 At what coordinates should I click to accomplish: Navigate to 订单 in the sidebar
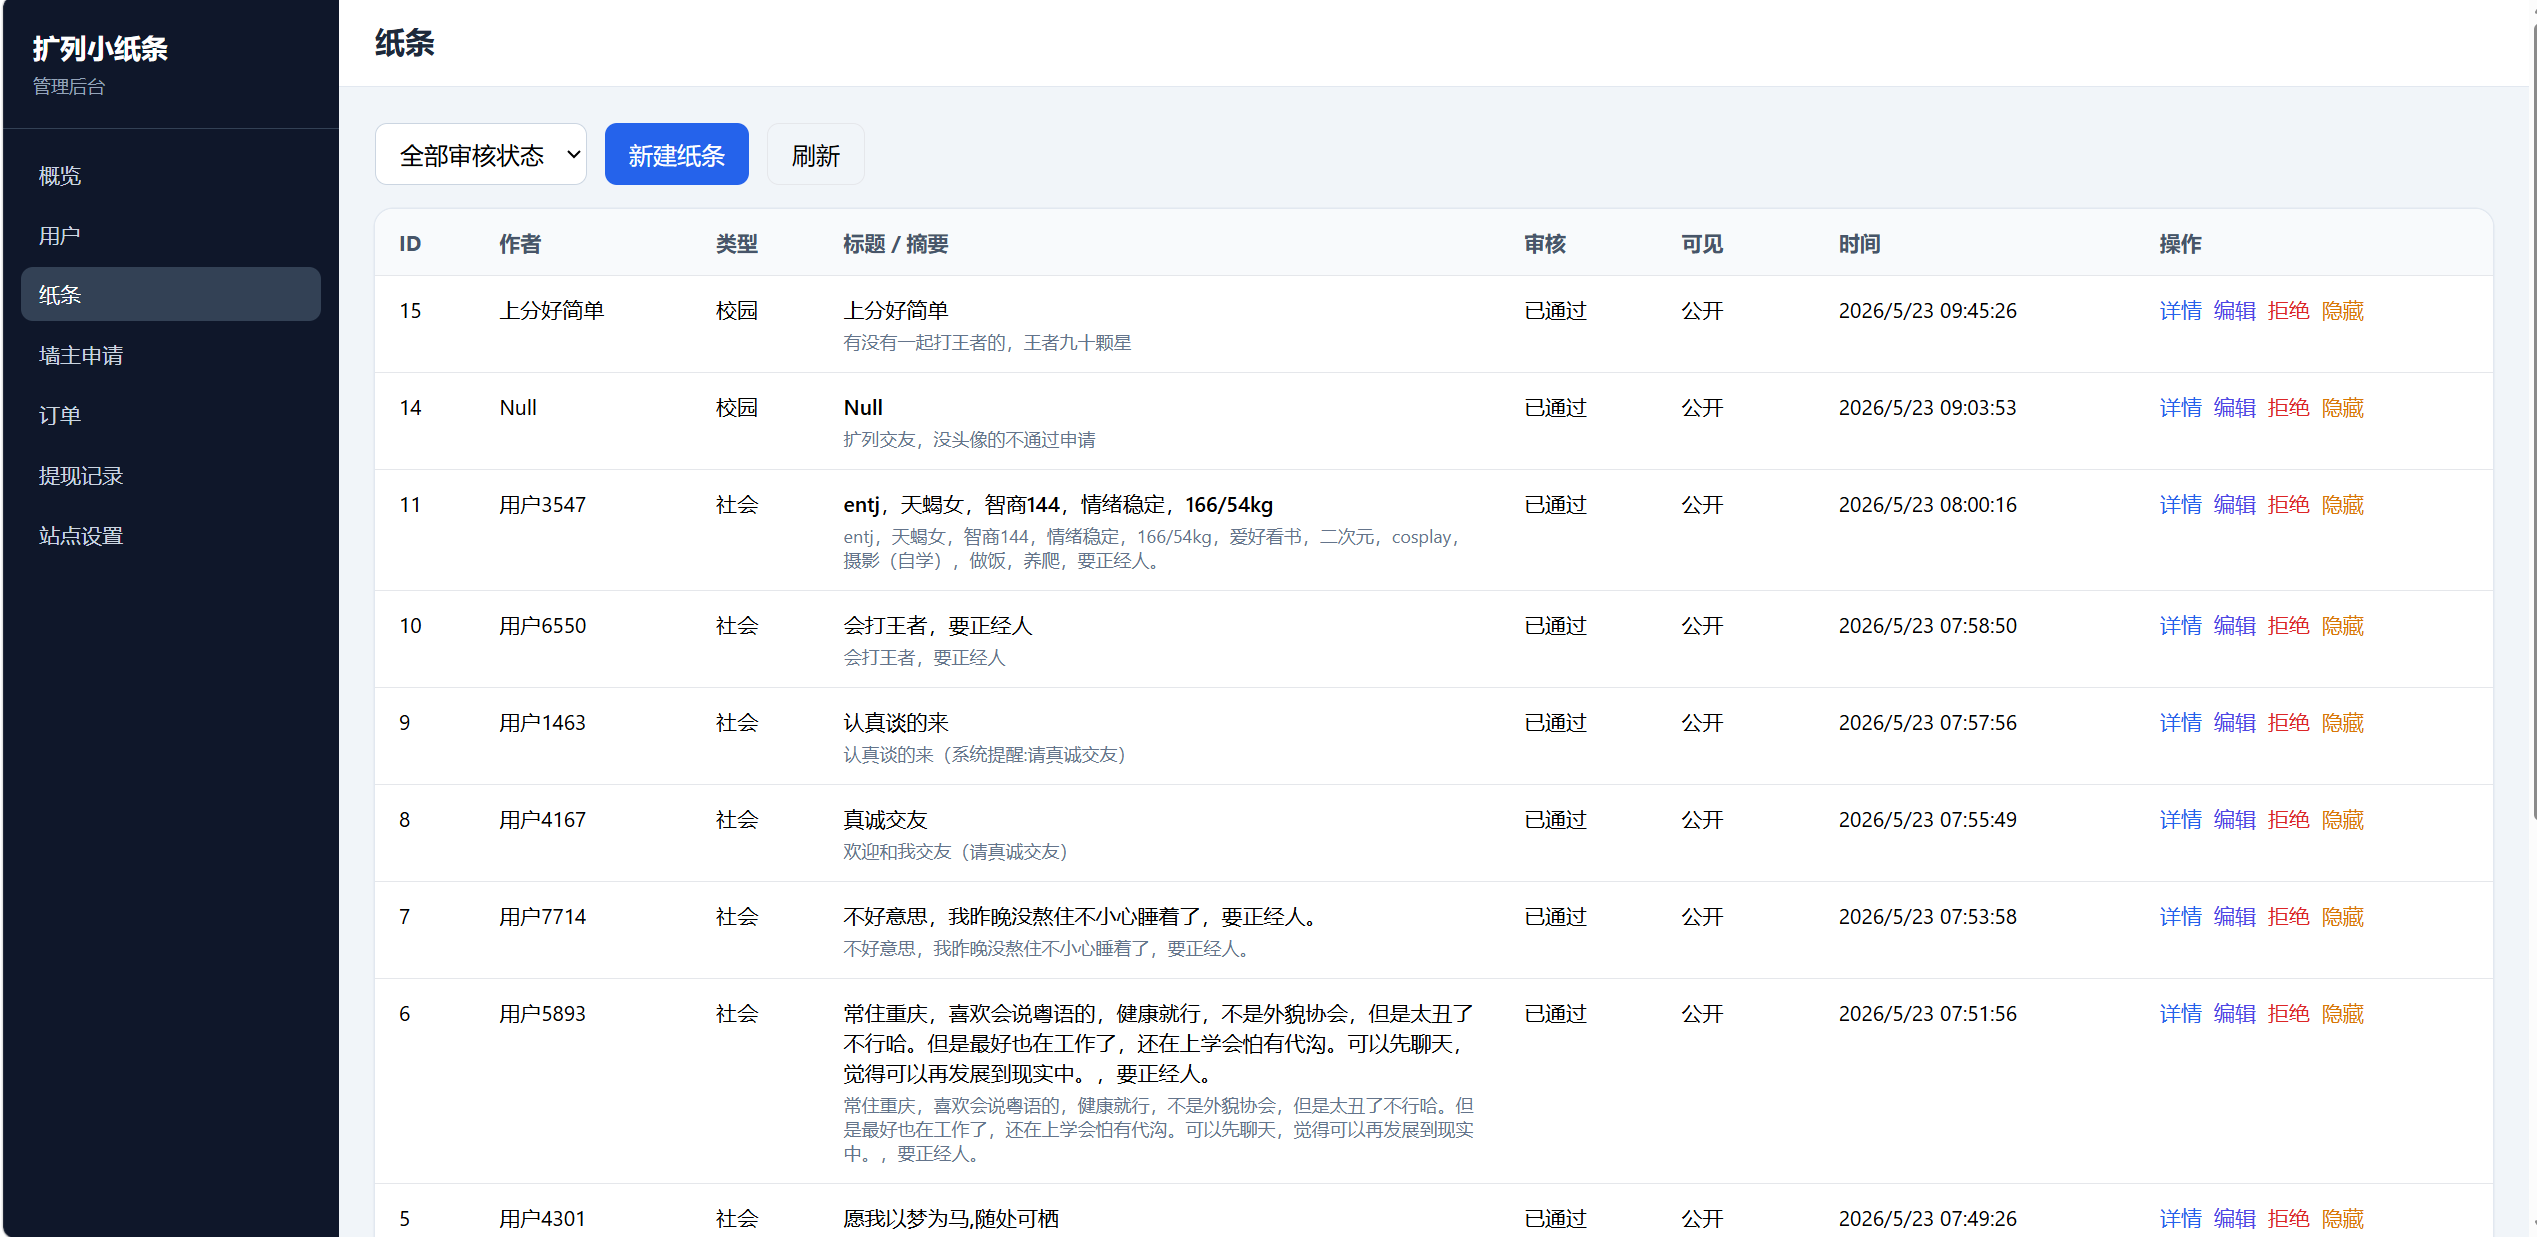click(x=170, y=415)
